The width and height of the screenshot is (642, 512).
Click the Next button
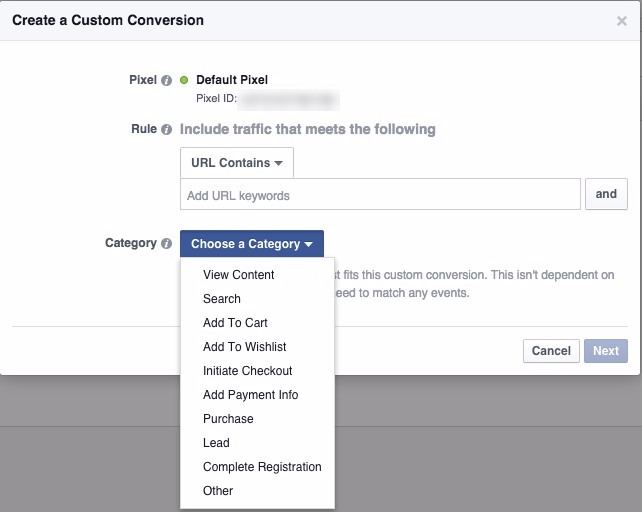[x=606, y=351]
